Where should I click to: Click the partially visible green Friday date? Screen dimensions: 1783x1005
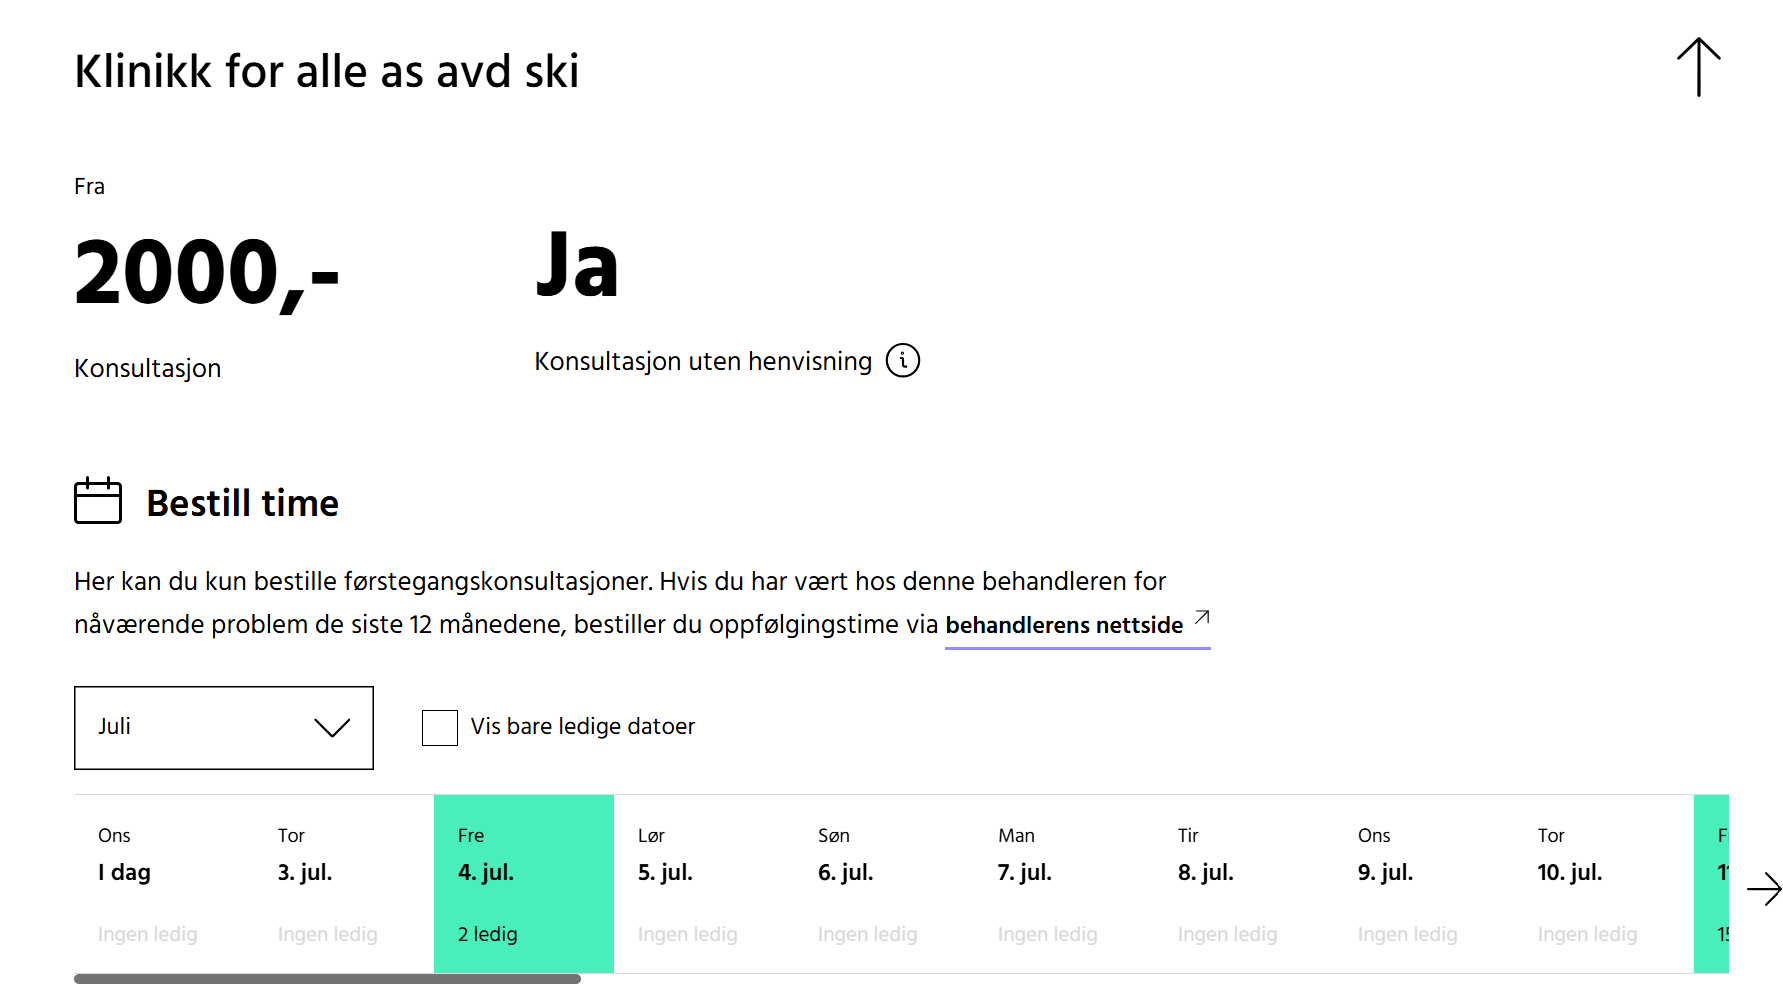(x=1712, y=884)
